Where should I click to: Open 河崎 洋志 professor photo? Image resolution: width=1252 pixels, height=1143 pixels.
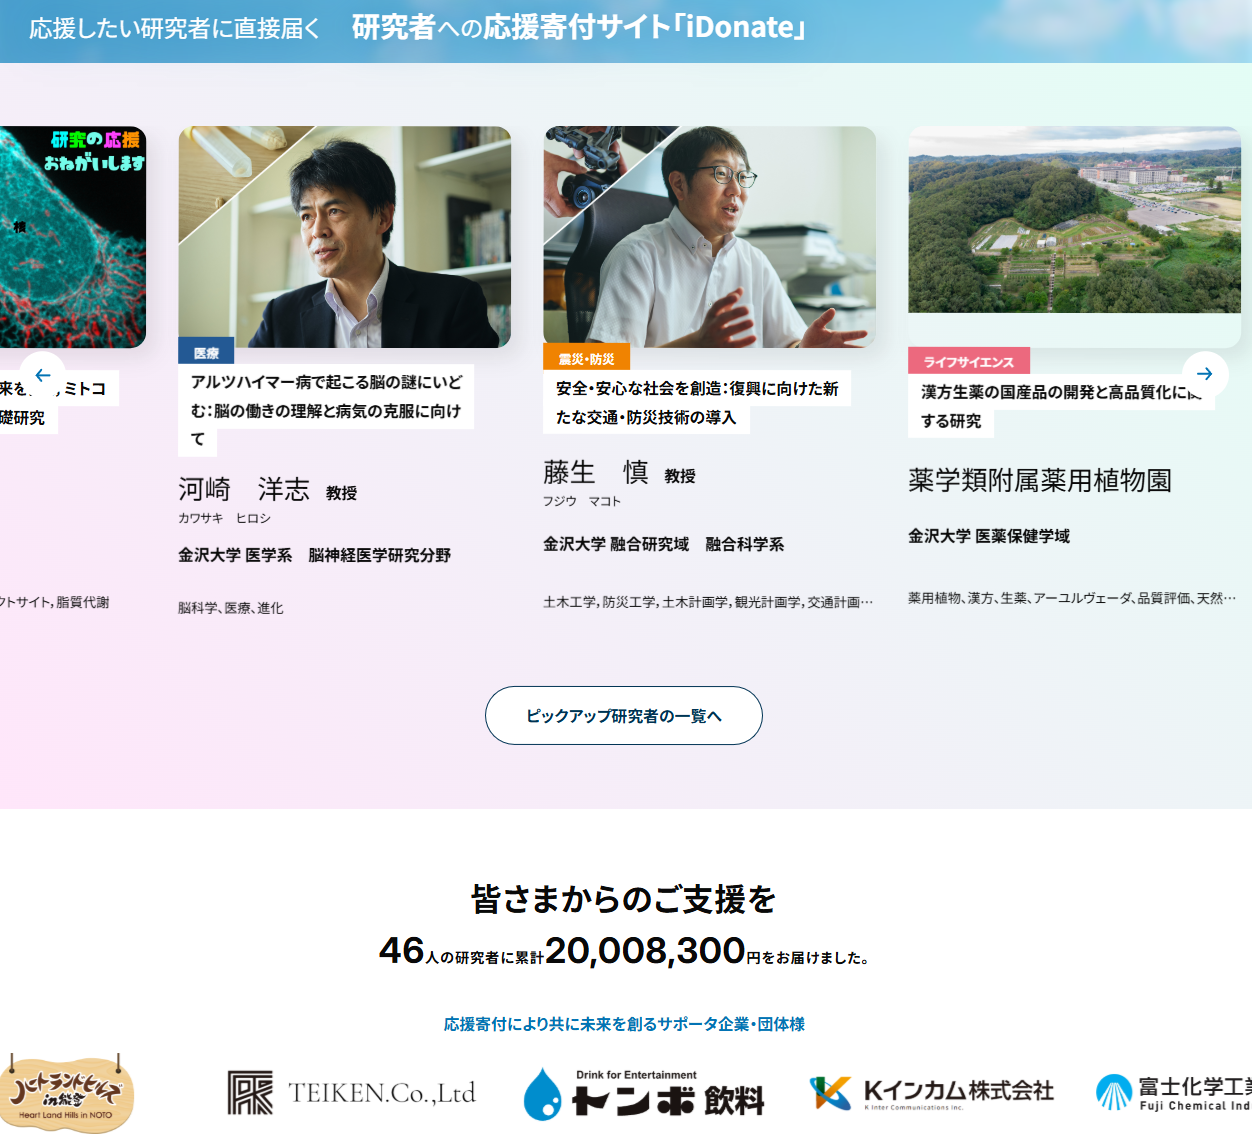(344, 237)
